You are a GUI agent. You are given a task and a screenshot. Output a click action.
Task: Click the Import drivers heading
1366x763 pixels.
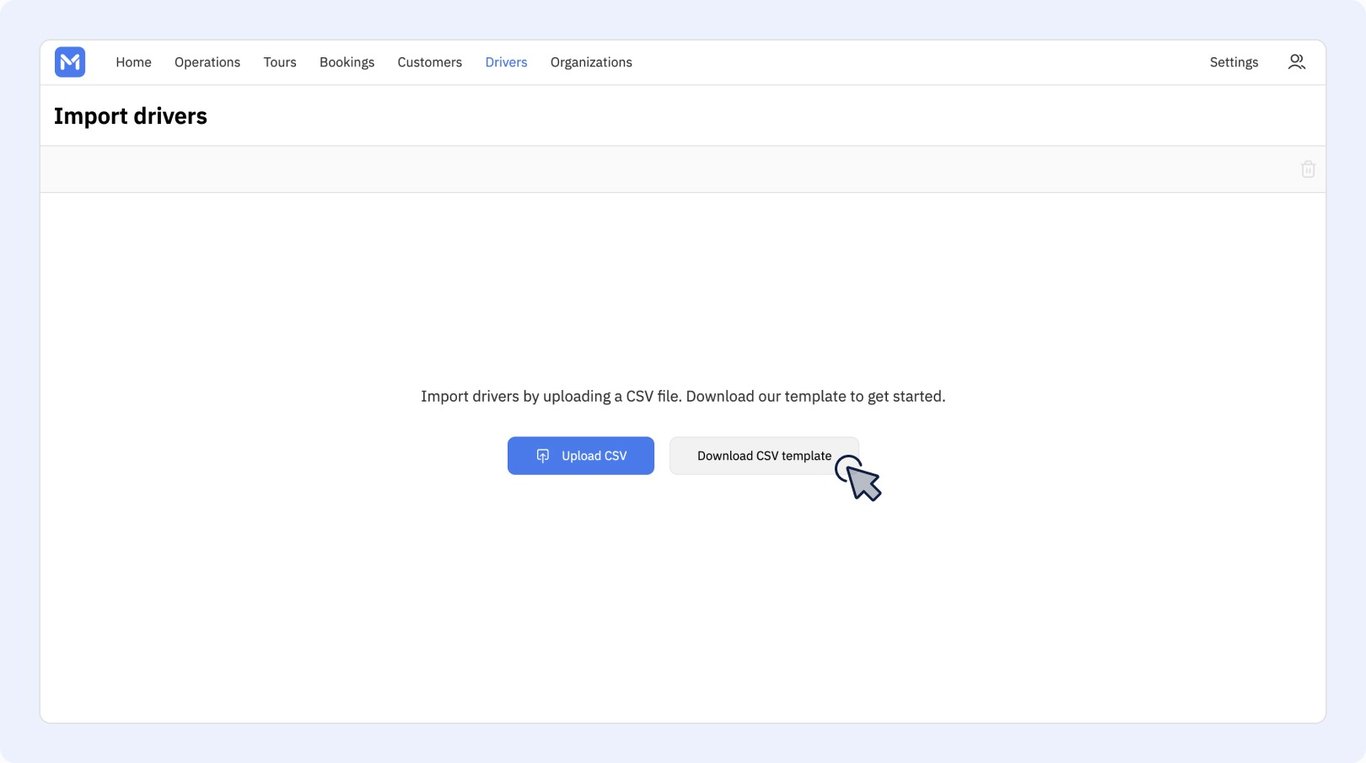pos(131,116)
